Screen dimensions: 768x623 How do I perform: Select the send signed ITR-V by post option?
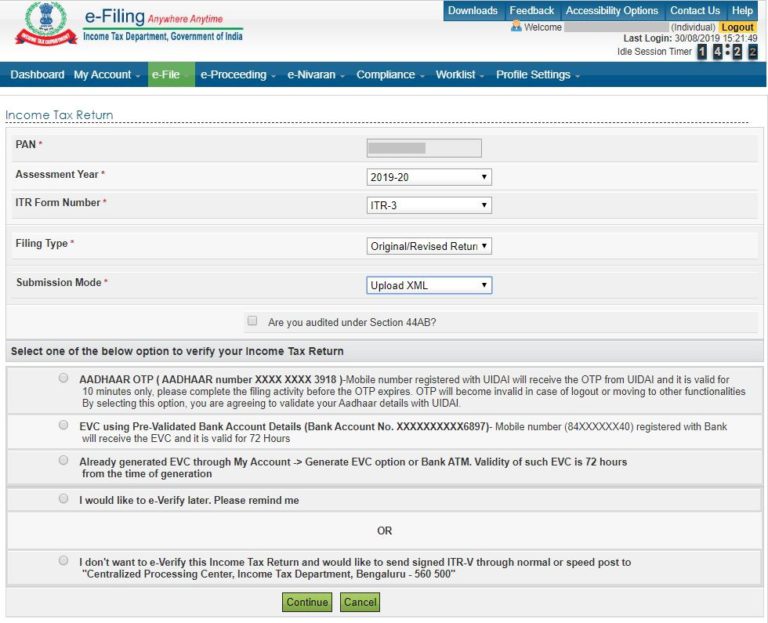(x=64, y=561)
